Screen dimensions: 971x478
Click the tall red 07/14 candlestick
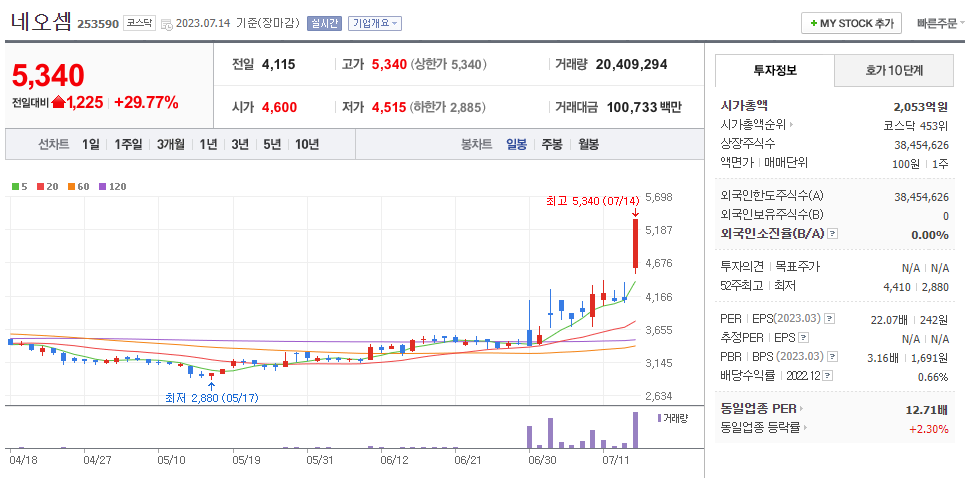point(635,244)
